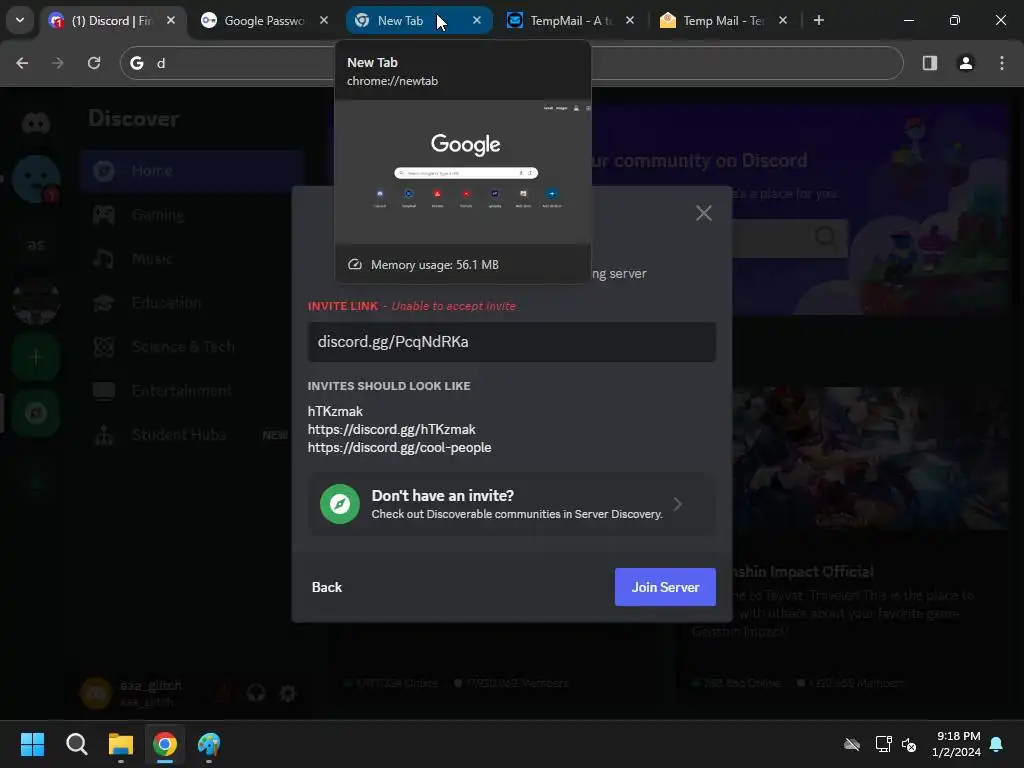Click the Join Server button
This screenshot has height=768, width=1024.
665,587
